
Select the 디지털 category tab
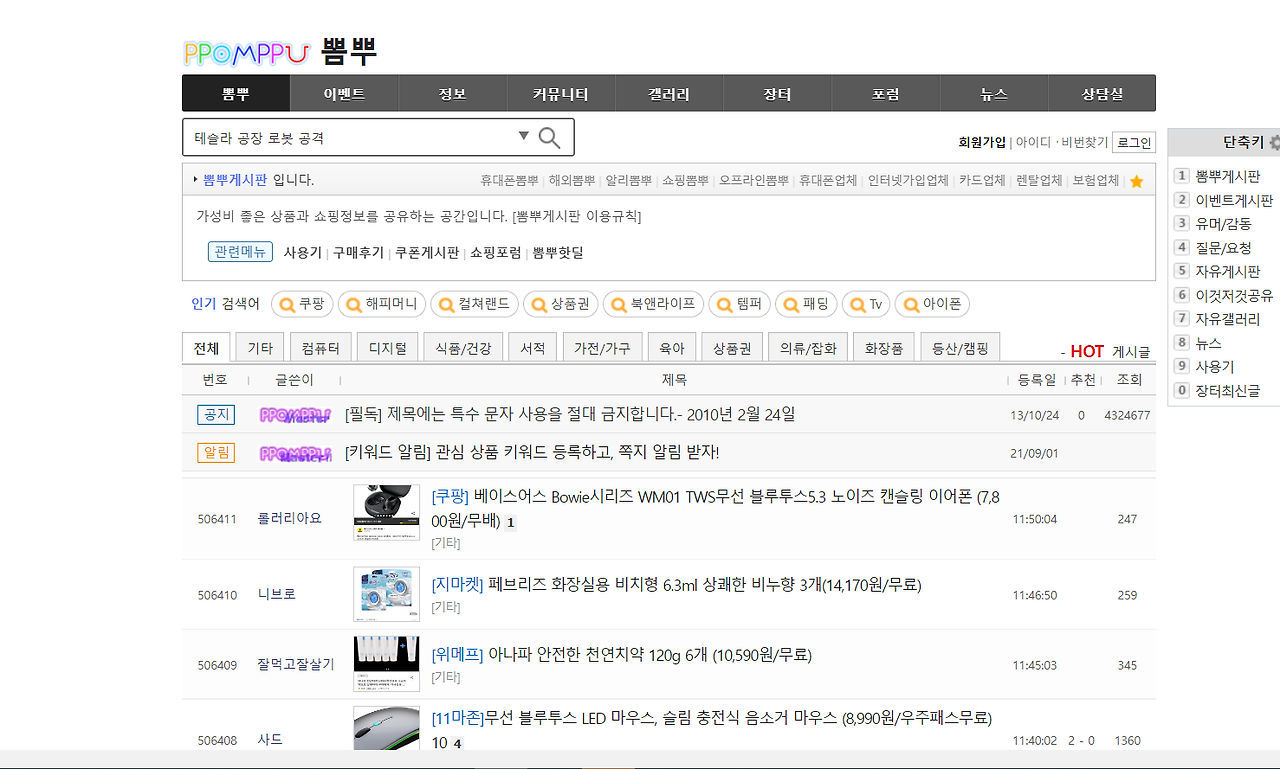point(387,348)
